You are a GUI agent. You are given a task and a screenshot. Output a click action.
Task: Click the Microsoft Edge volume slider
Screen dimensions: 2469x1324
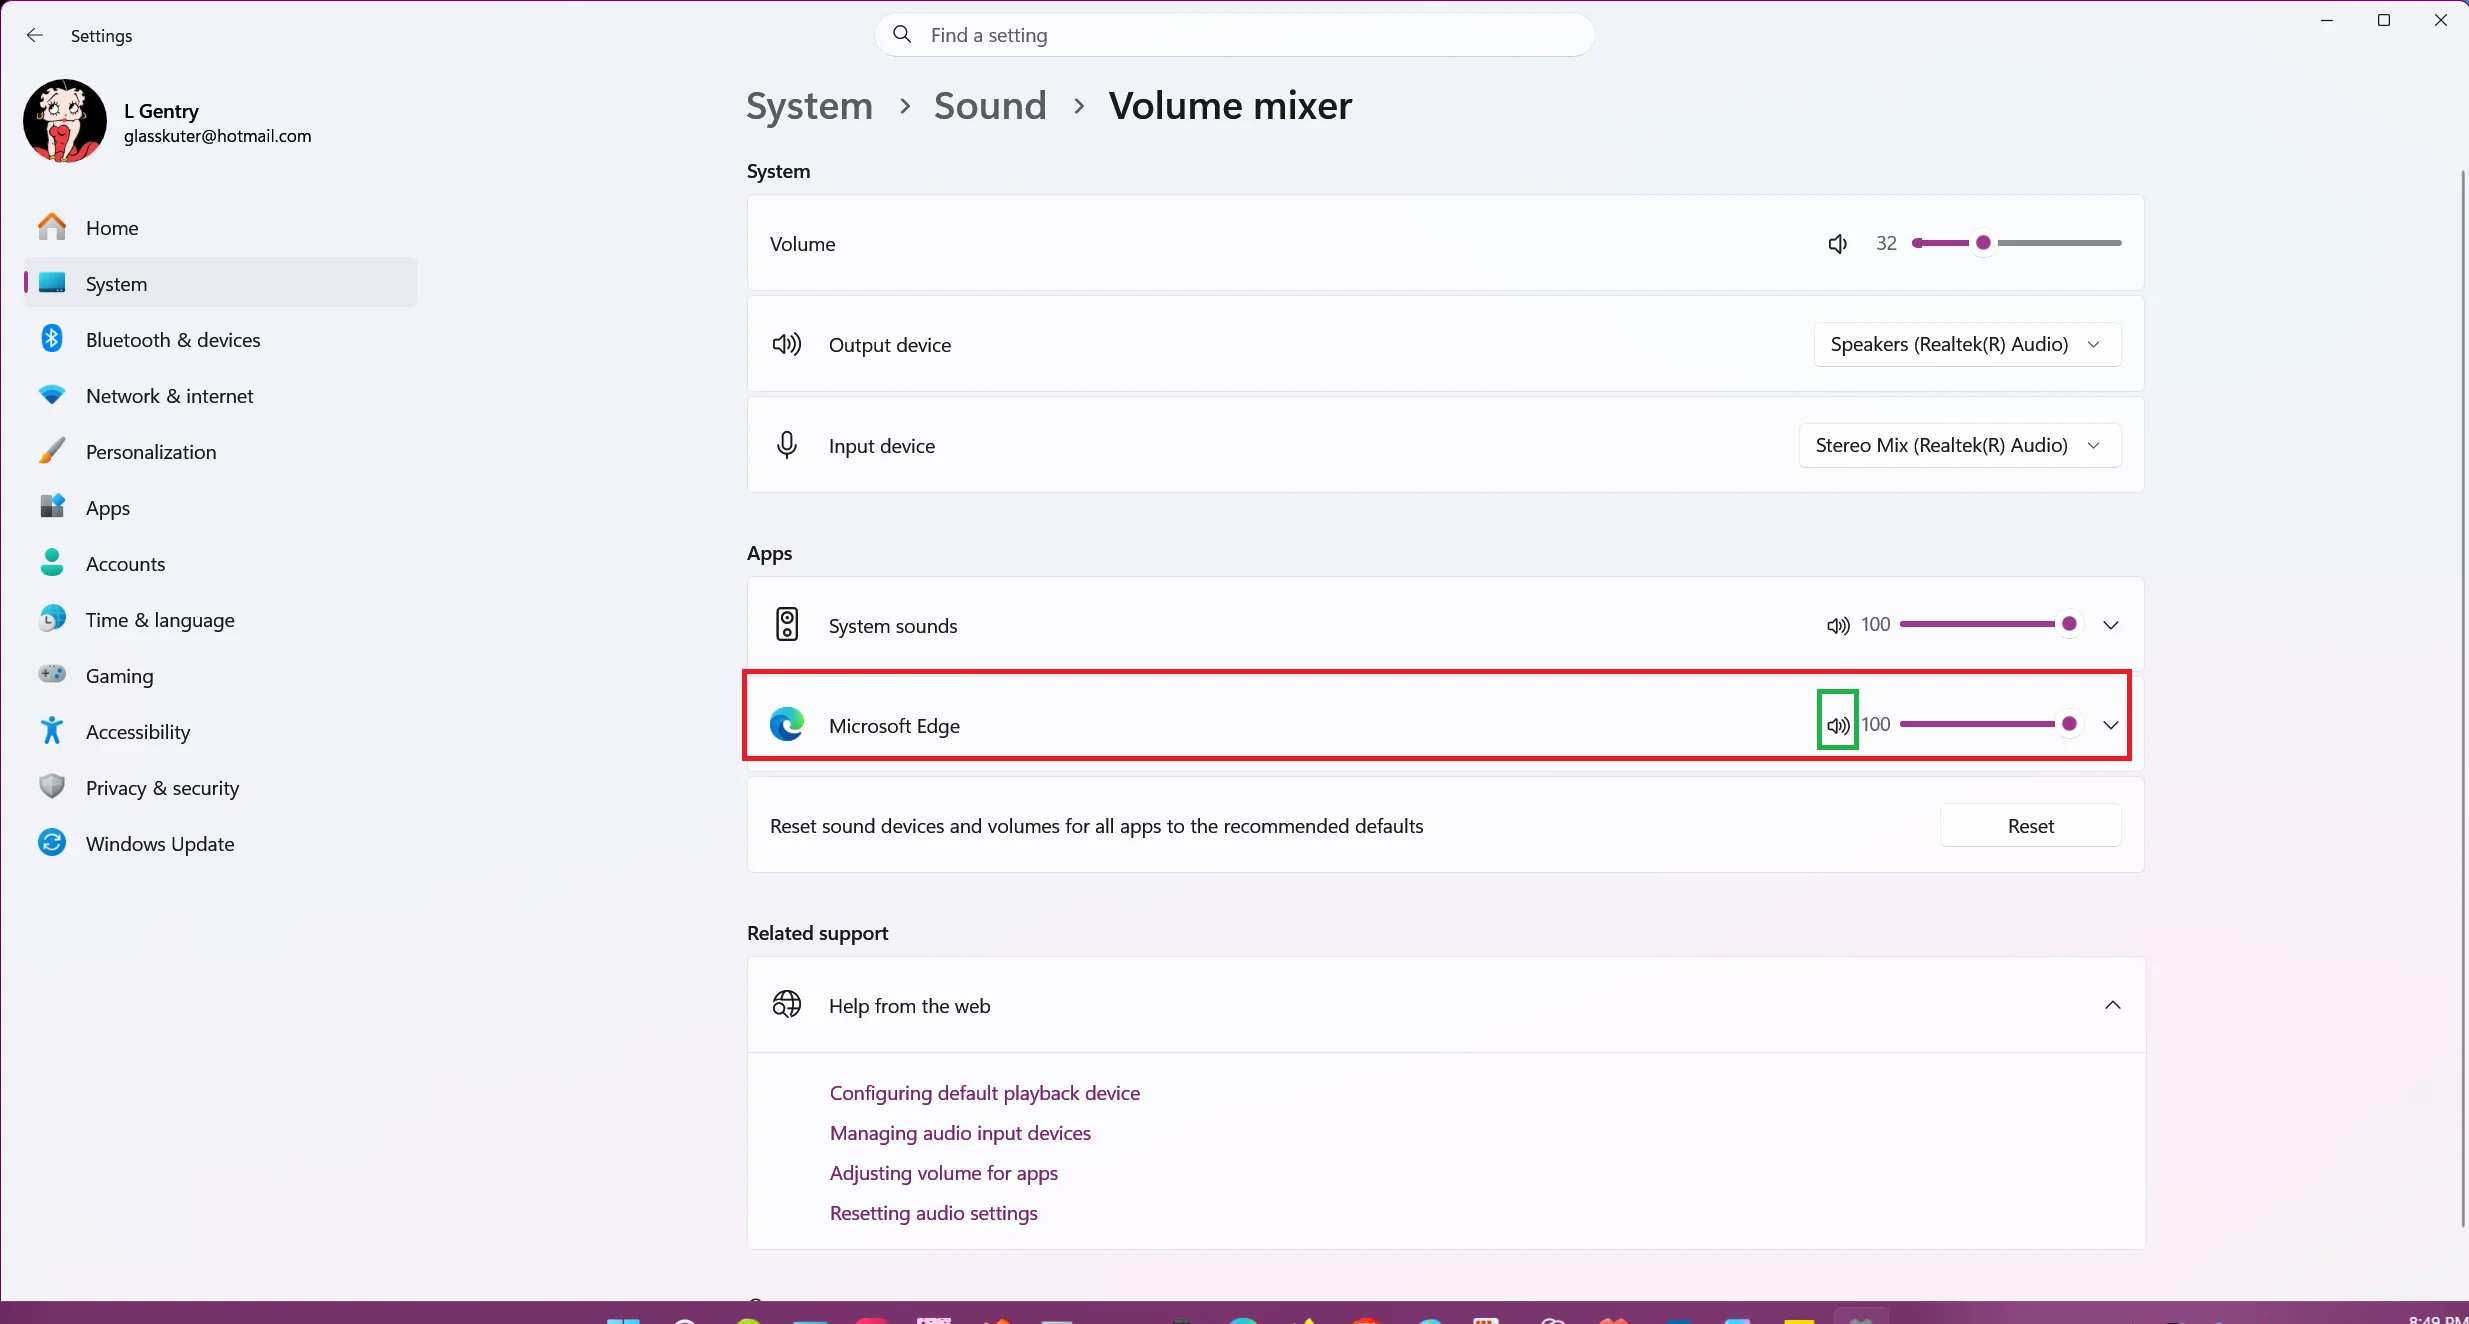coord(1990,724)
